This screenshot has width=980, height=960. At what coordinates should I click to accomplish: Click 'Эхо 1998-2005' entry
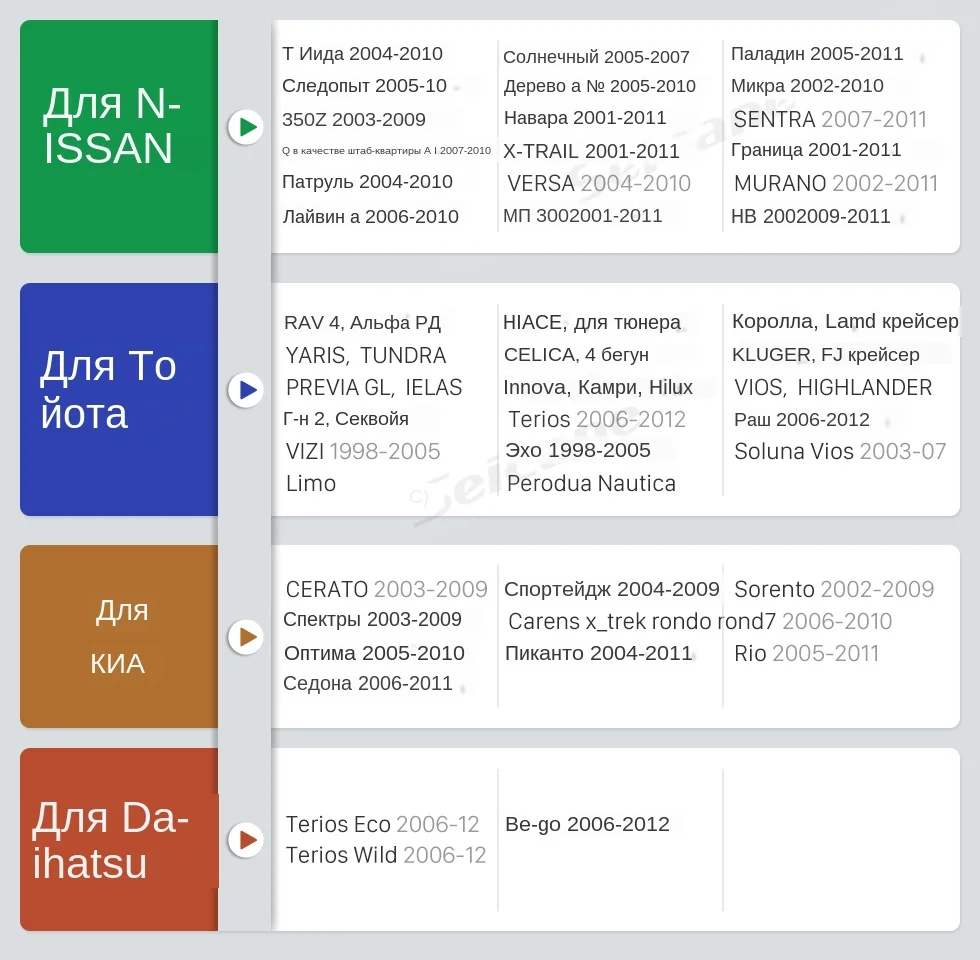coord(578,451)
